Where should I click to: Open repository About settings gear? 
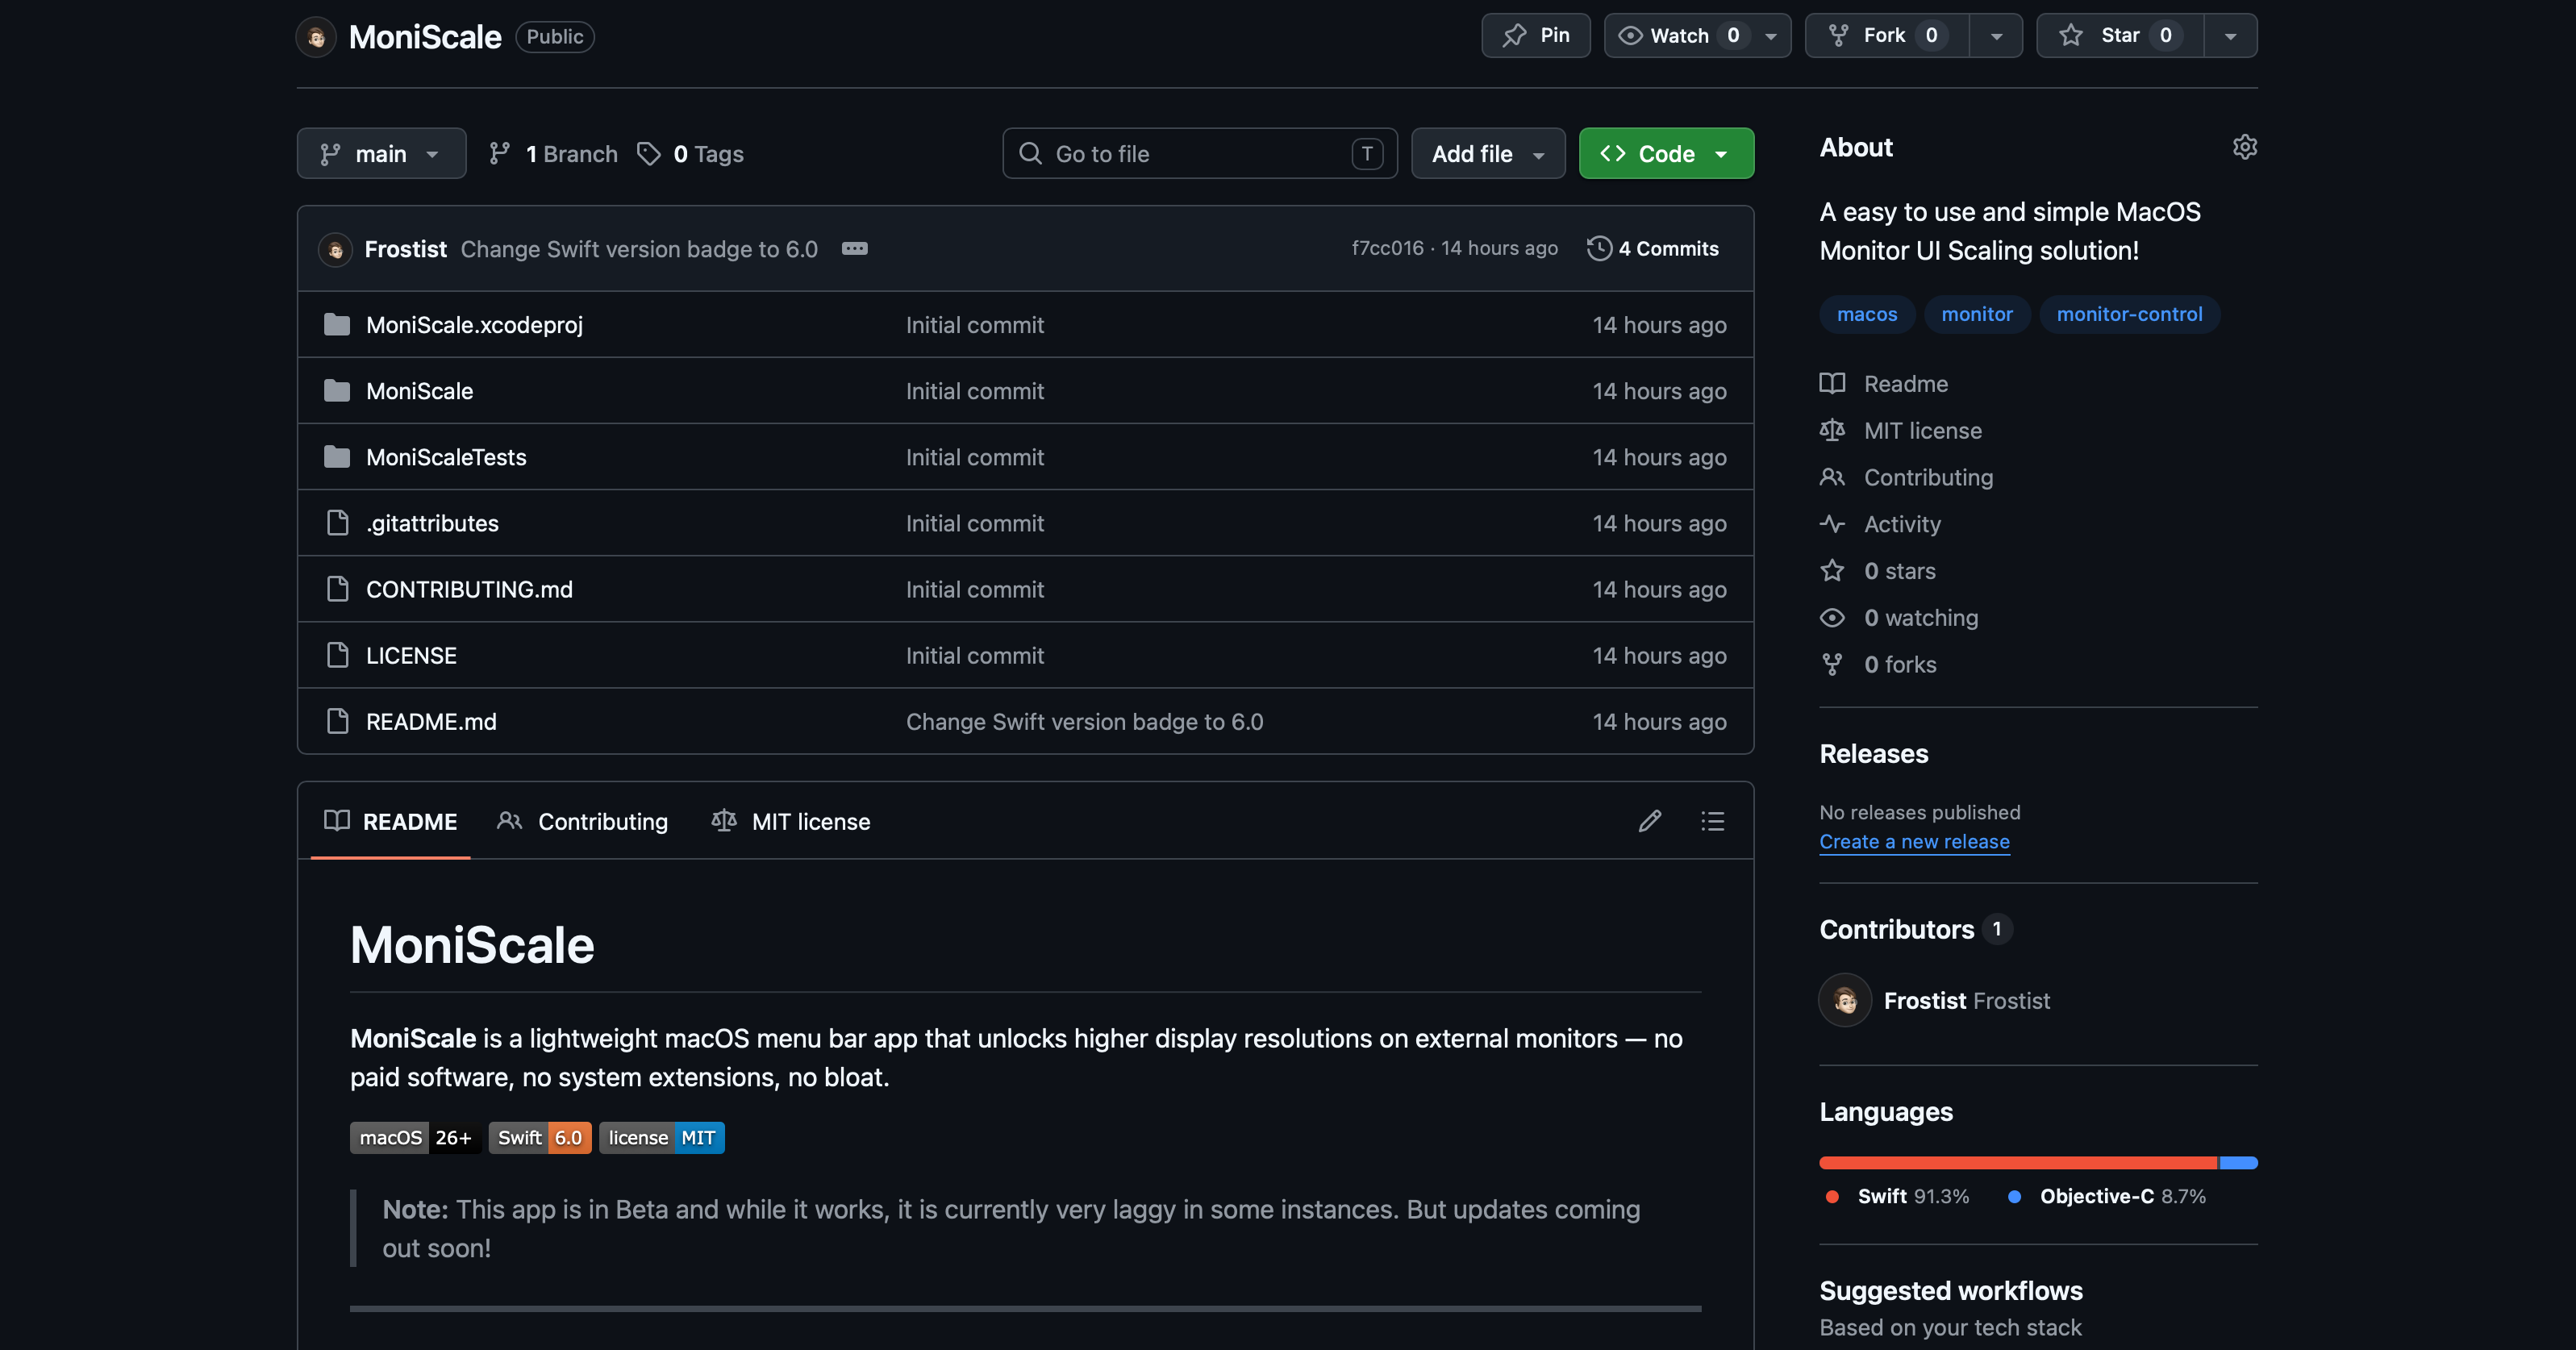tap(2244, 147)
